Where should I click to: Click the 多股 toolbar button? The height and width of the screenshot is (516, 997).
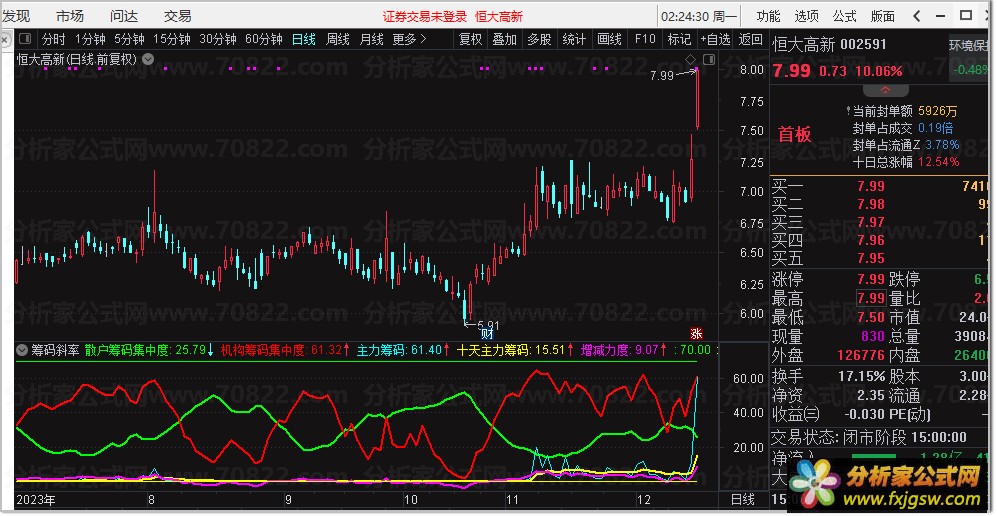(539, 39)
